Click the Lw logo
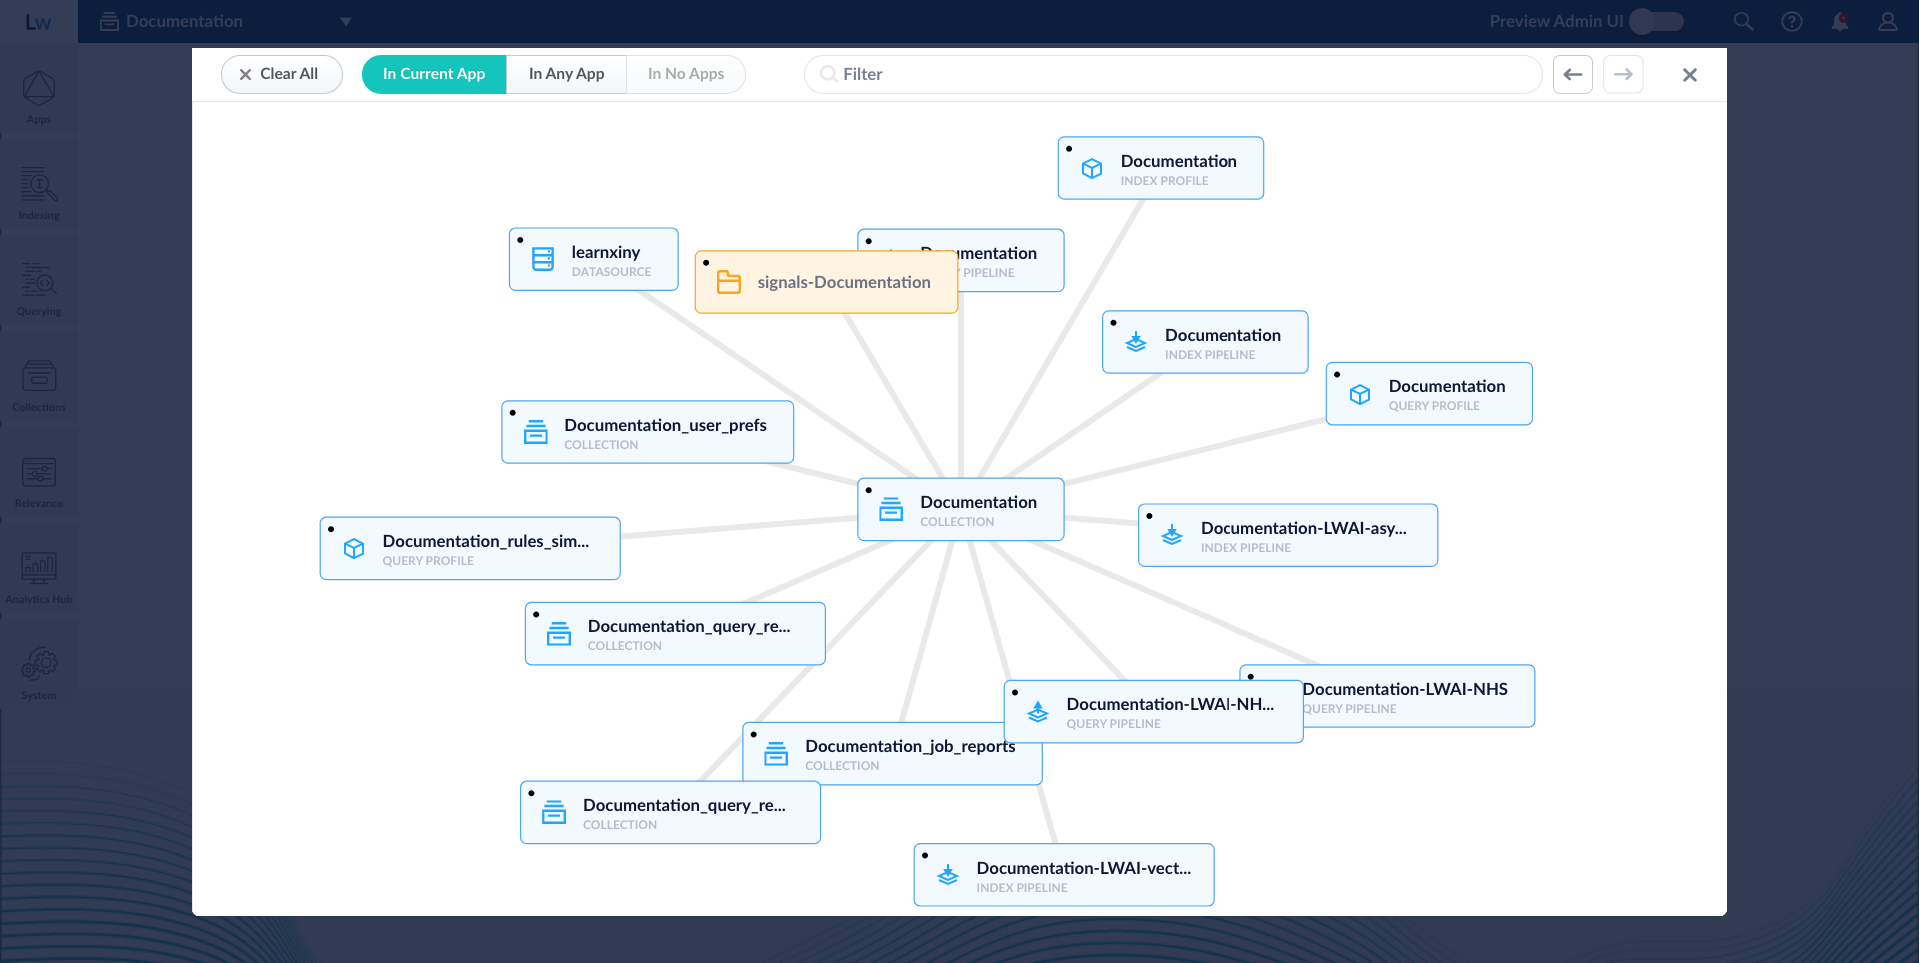Screen dimensions: 1920x963 (38, 22)
